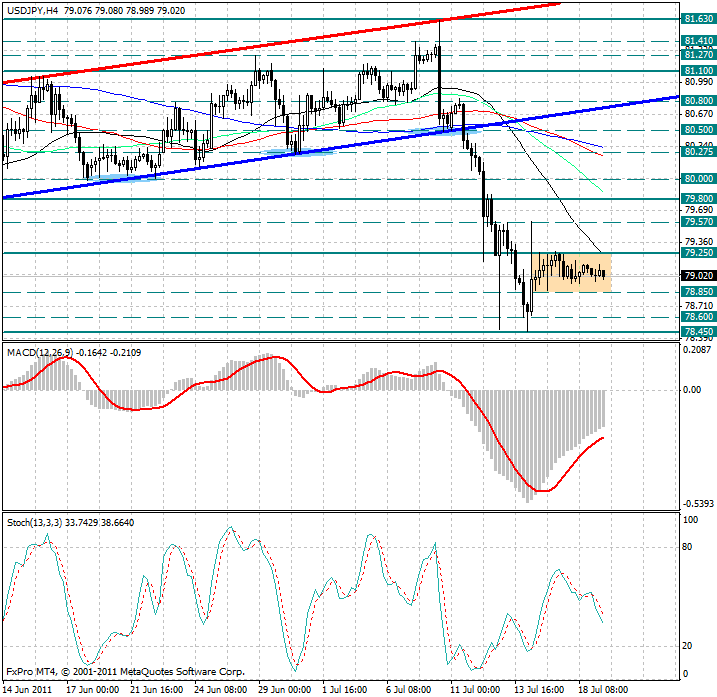Click the 29 Jun 00:00 time label
Screen dimensions: 717x697
(x=287, y=689)
